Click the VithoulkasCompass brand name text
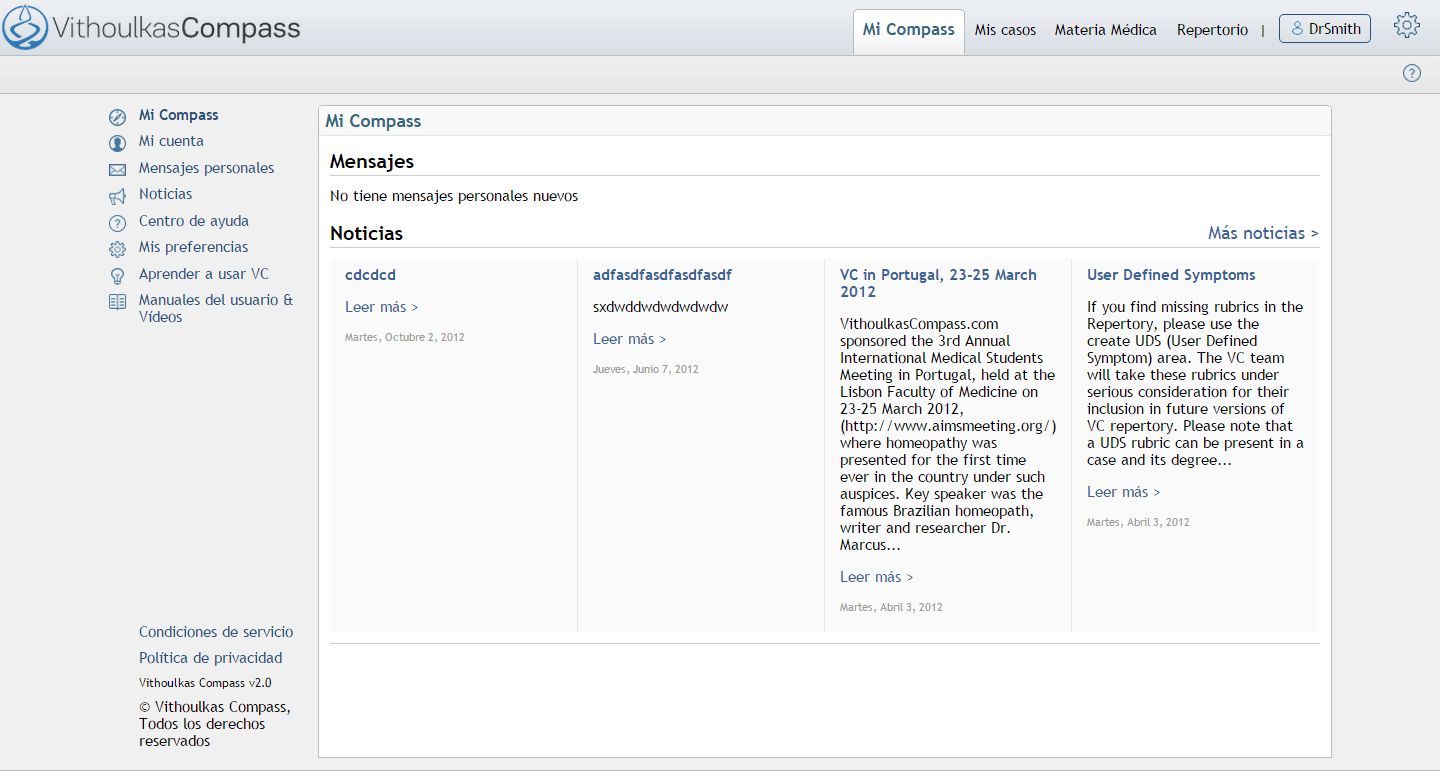1441x771 pixels. pyautogui.click(x=176, y=28)
